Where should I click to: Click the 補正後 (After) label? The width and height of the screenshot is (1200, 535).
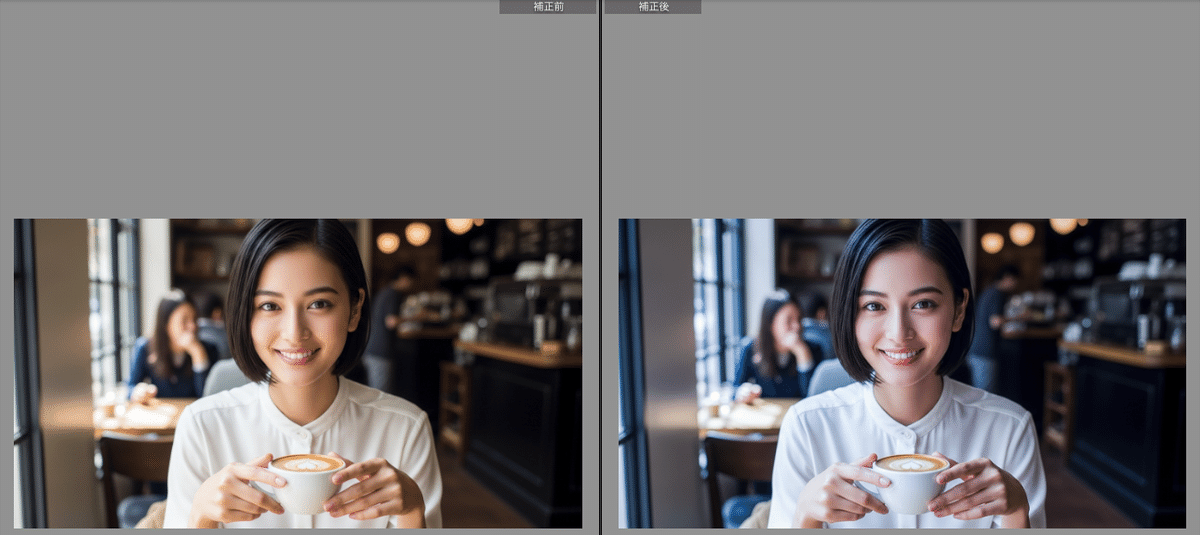click(x=653, y=7)
